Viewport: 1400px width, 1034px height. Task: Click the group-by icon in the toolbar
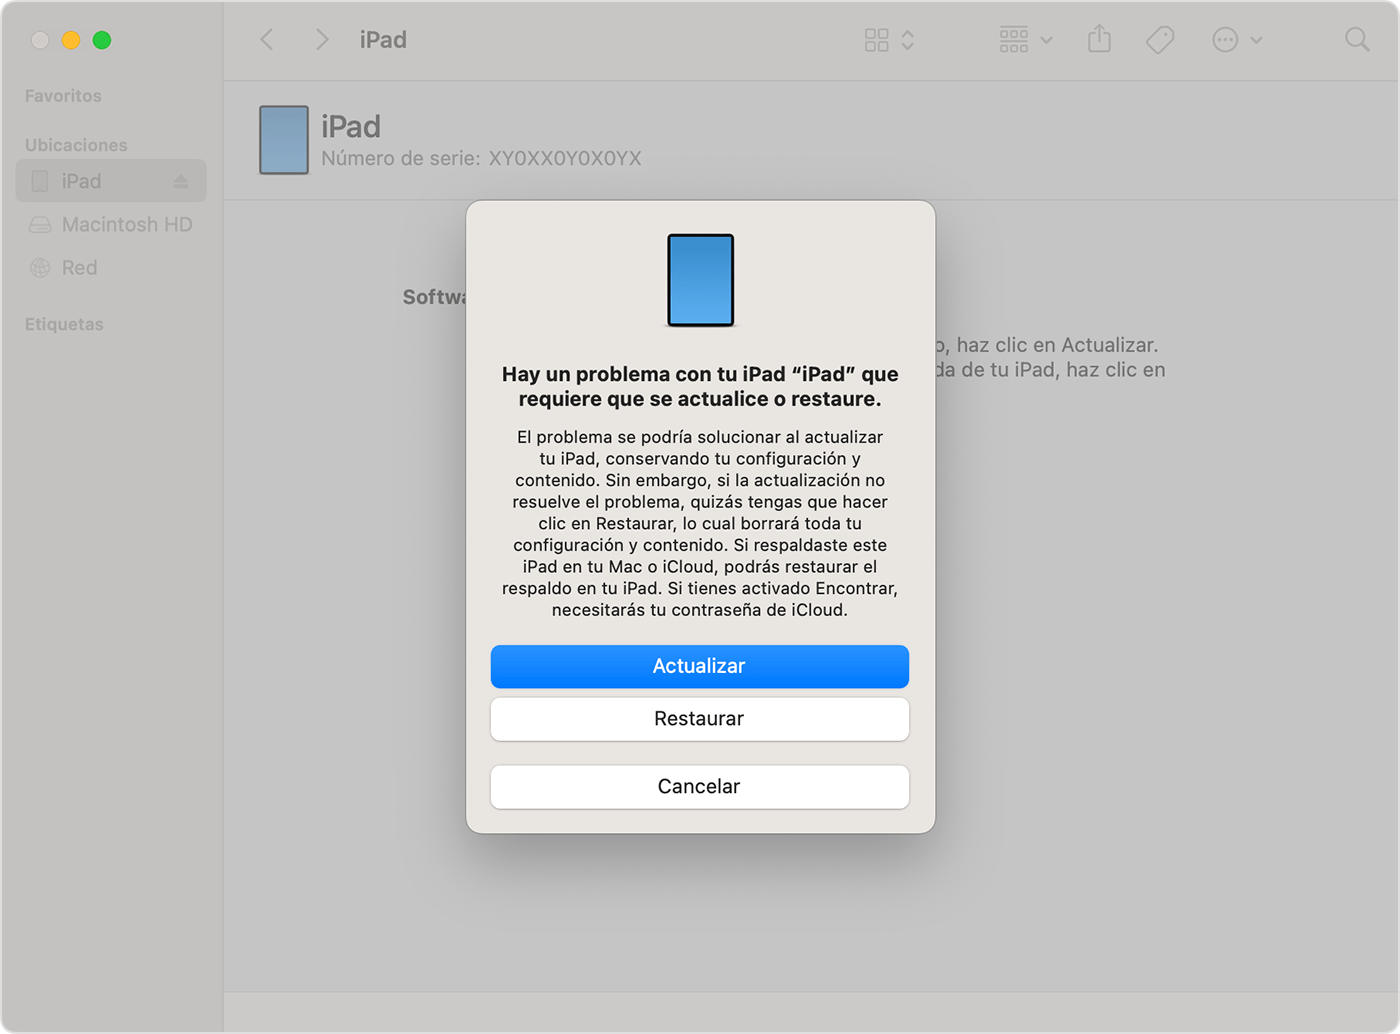point(1013,39)
